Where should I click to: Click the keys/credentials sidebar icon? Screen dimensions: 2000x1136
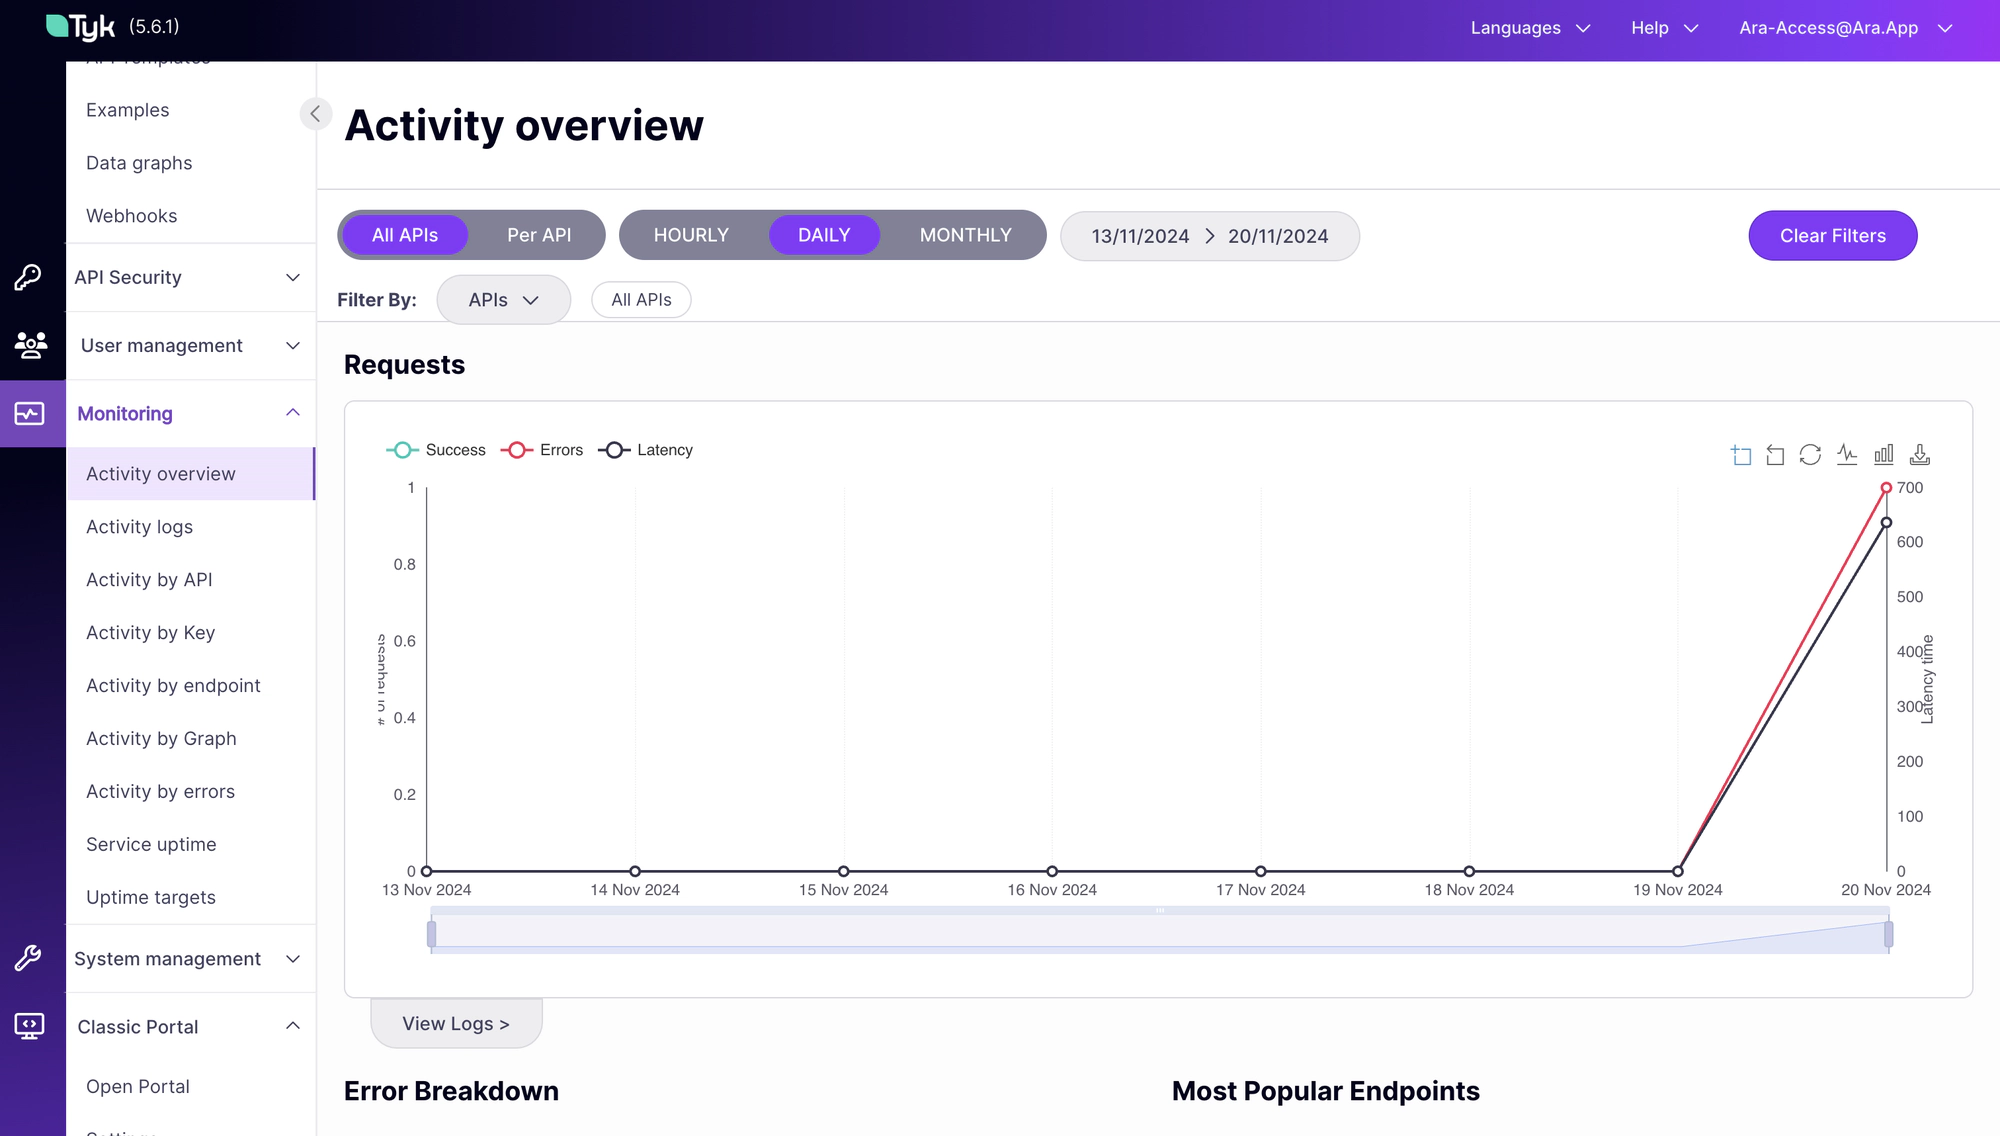click(x=30, y=276)
